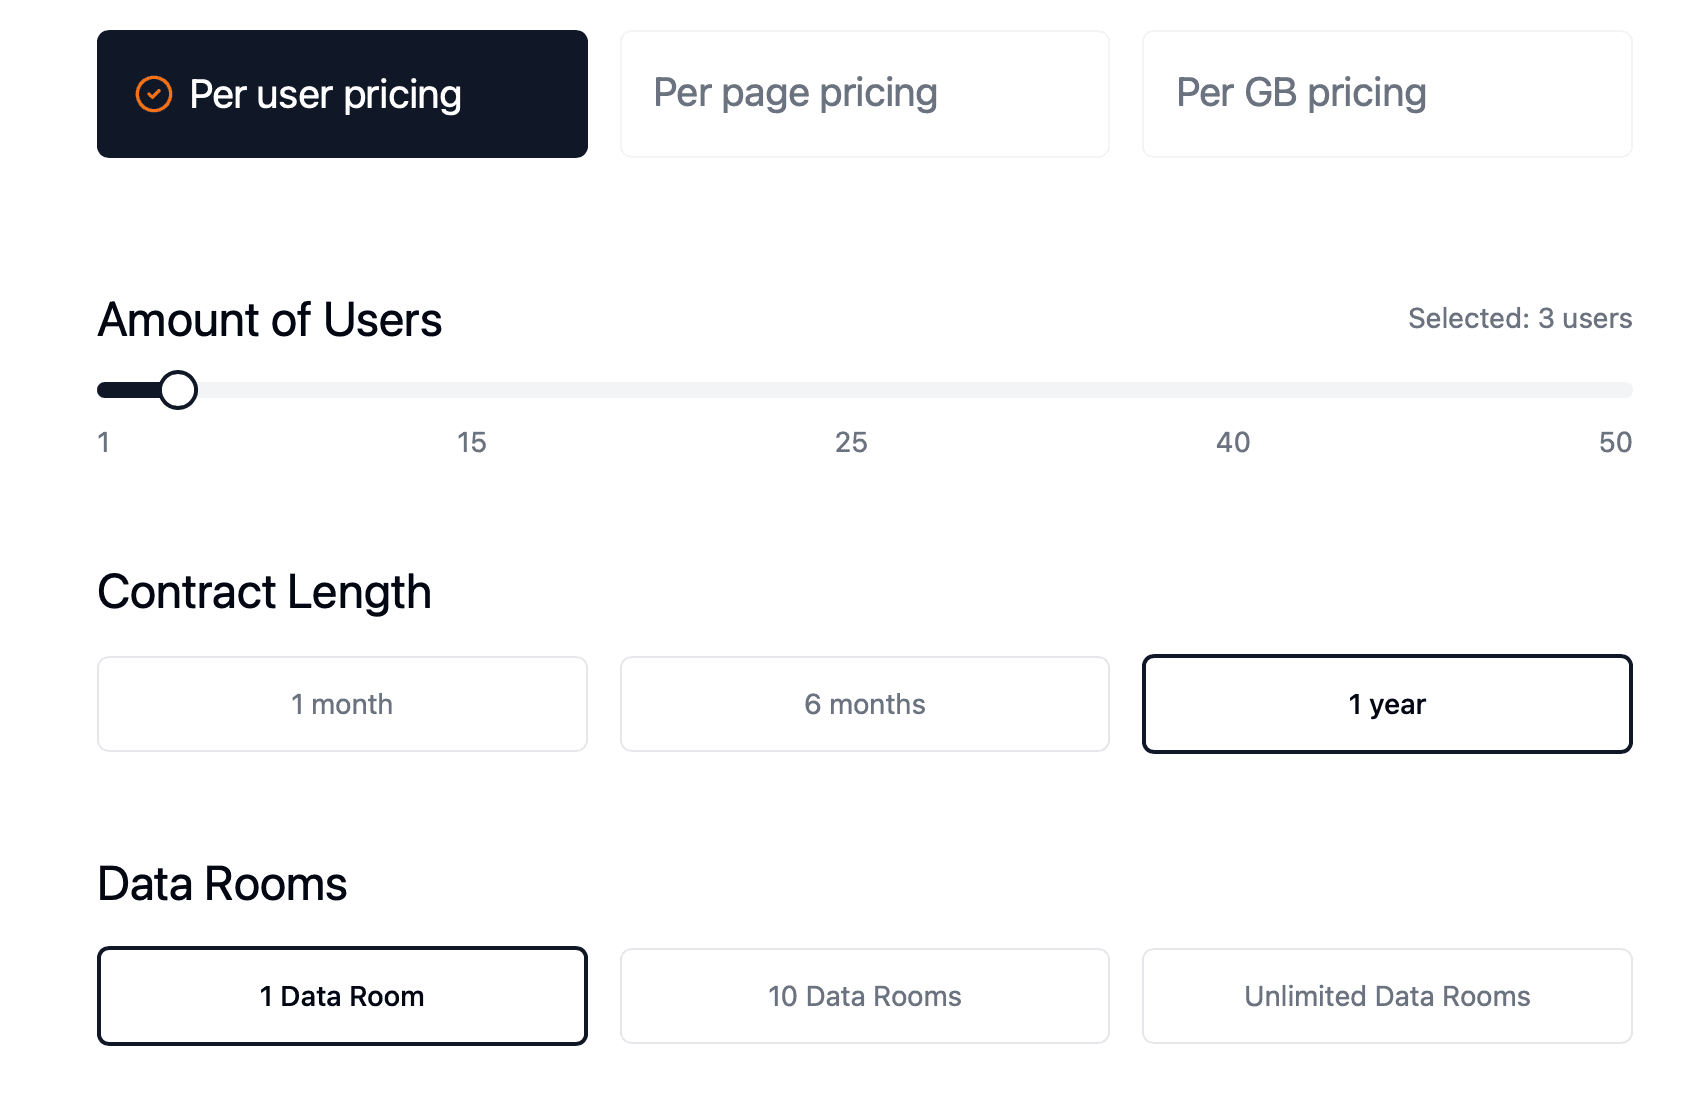Image resolution: width=1700 pixels, height=1112 pixels.
Task: Switch to Per page pricing
Action: click(864, 93)
